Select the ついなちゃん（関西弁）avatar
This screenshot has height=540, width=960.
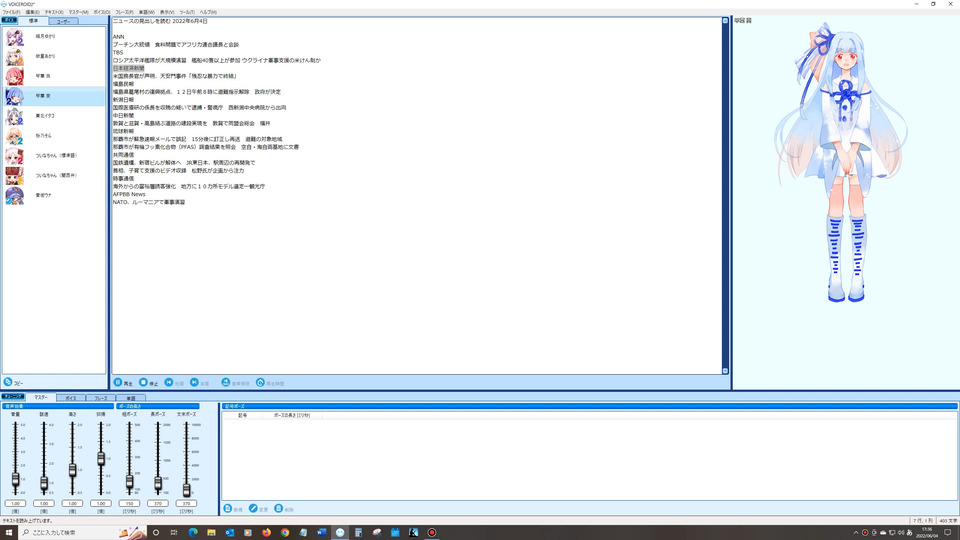[x=14, y=176]
